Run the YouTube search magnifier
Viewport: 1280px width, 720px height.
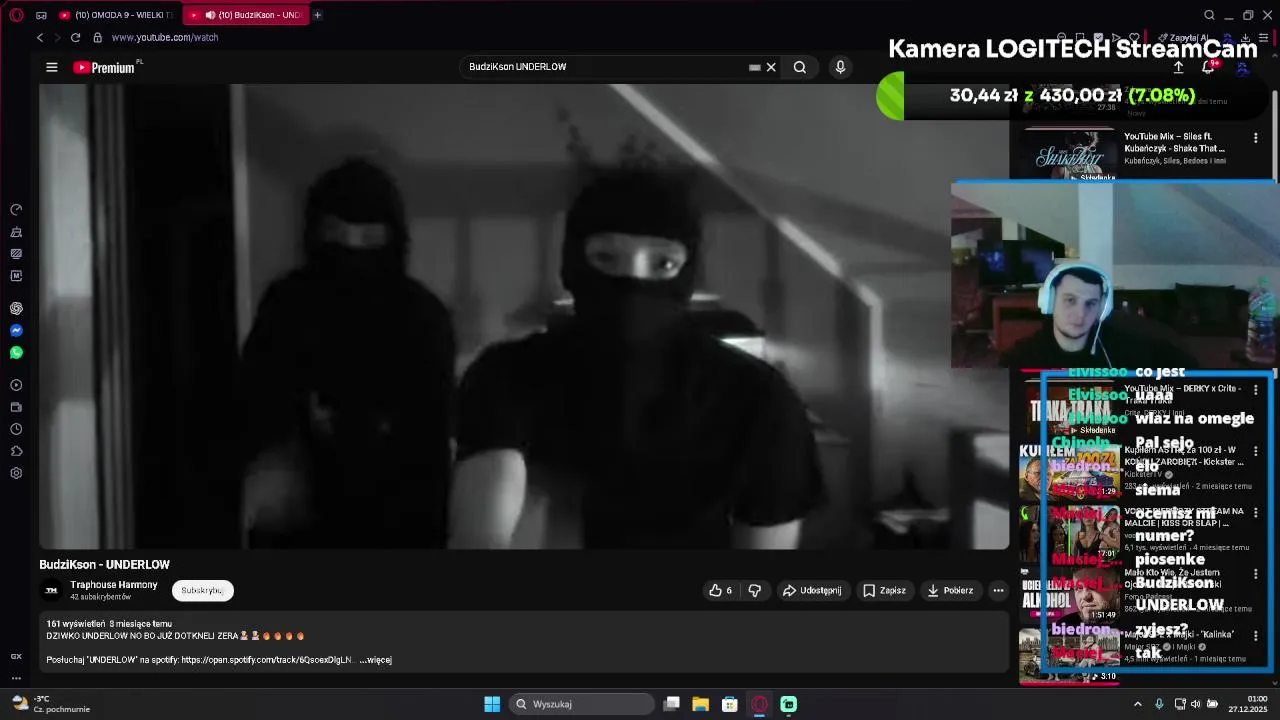pyautogui.click(x=800, y=67)
